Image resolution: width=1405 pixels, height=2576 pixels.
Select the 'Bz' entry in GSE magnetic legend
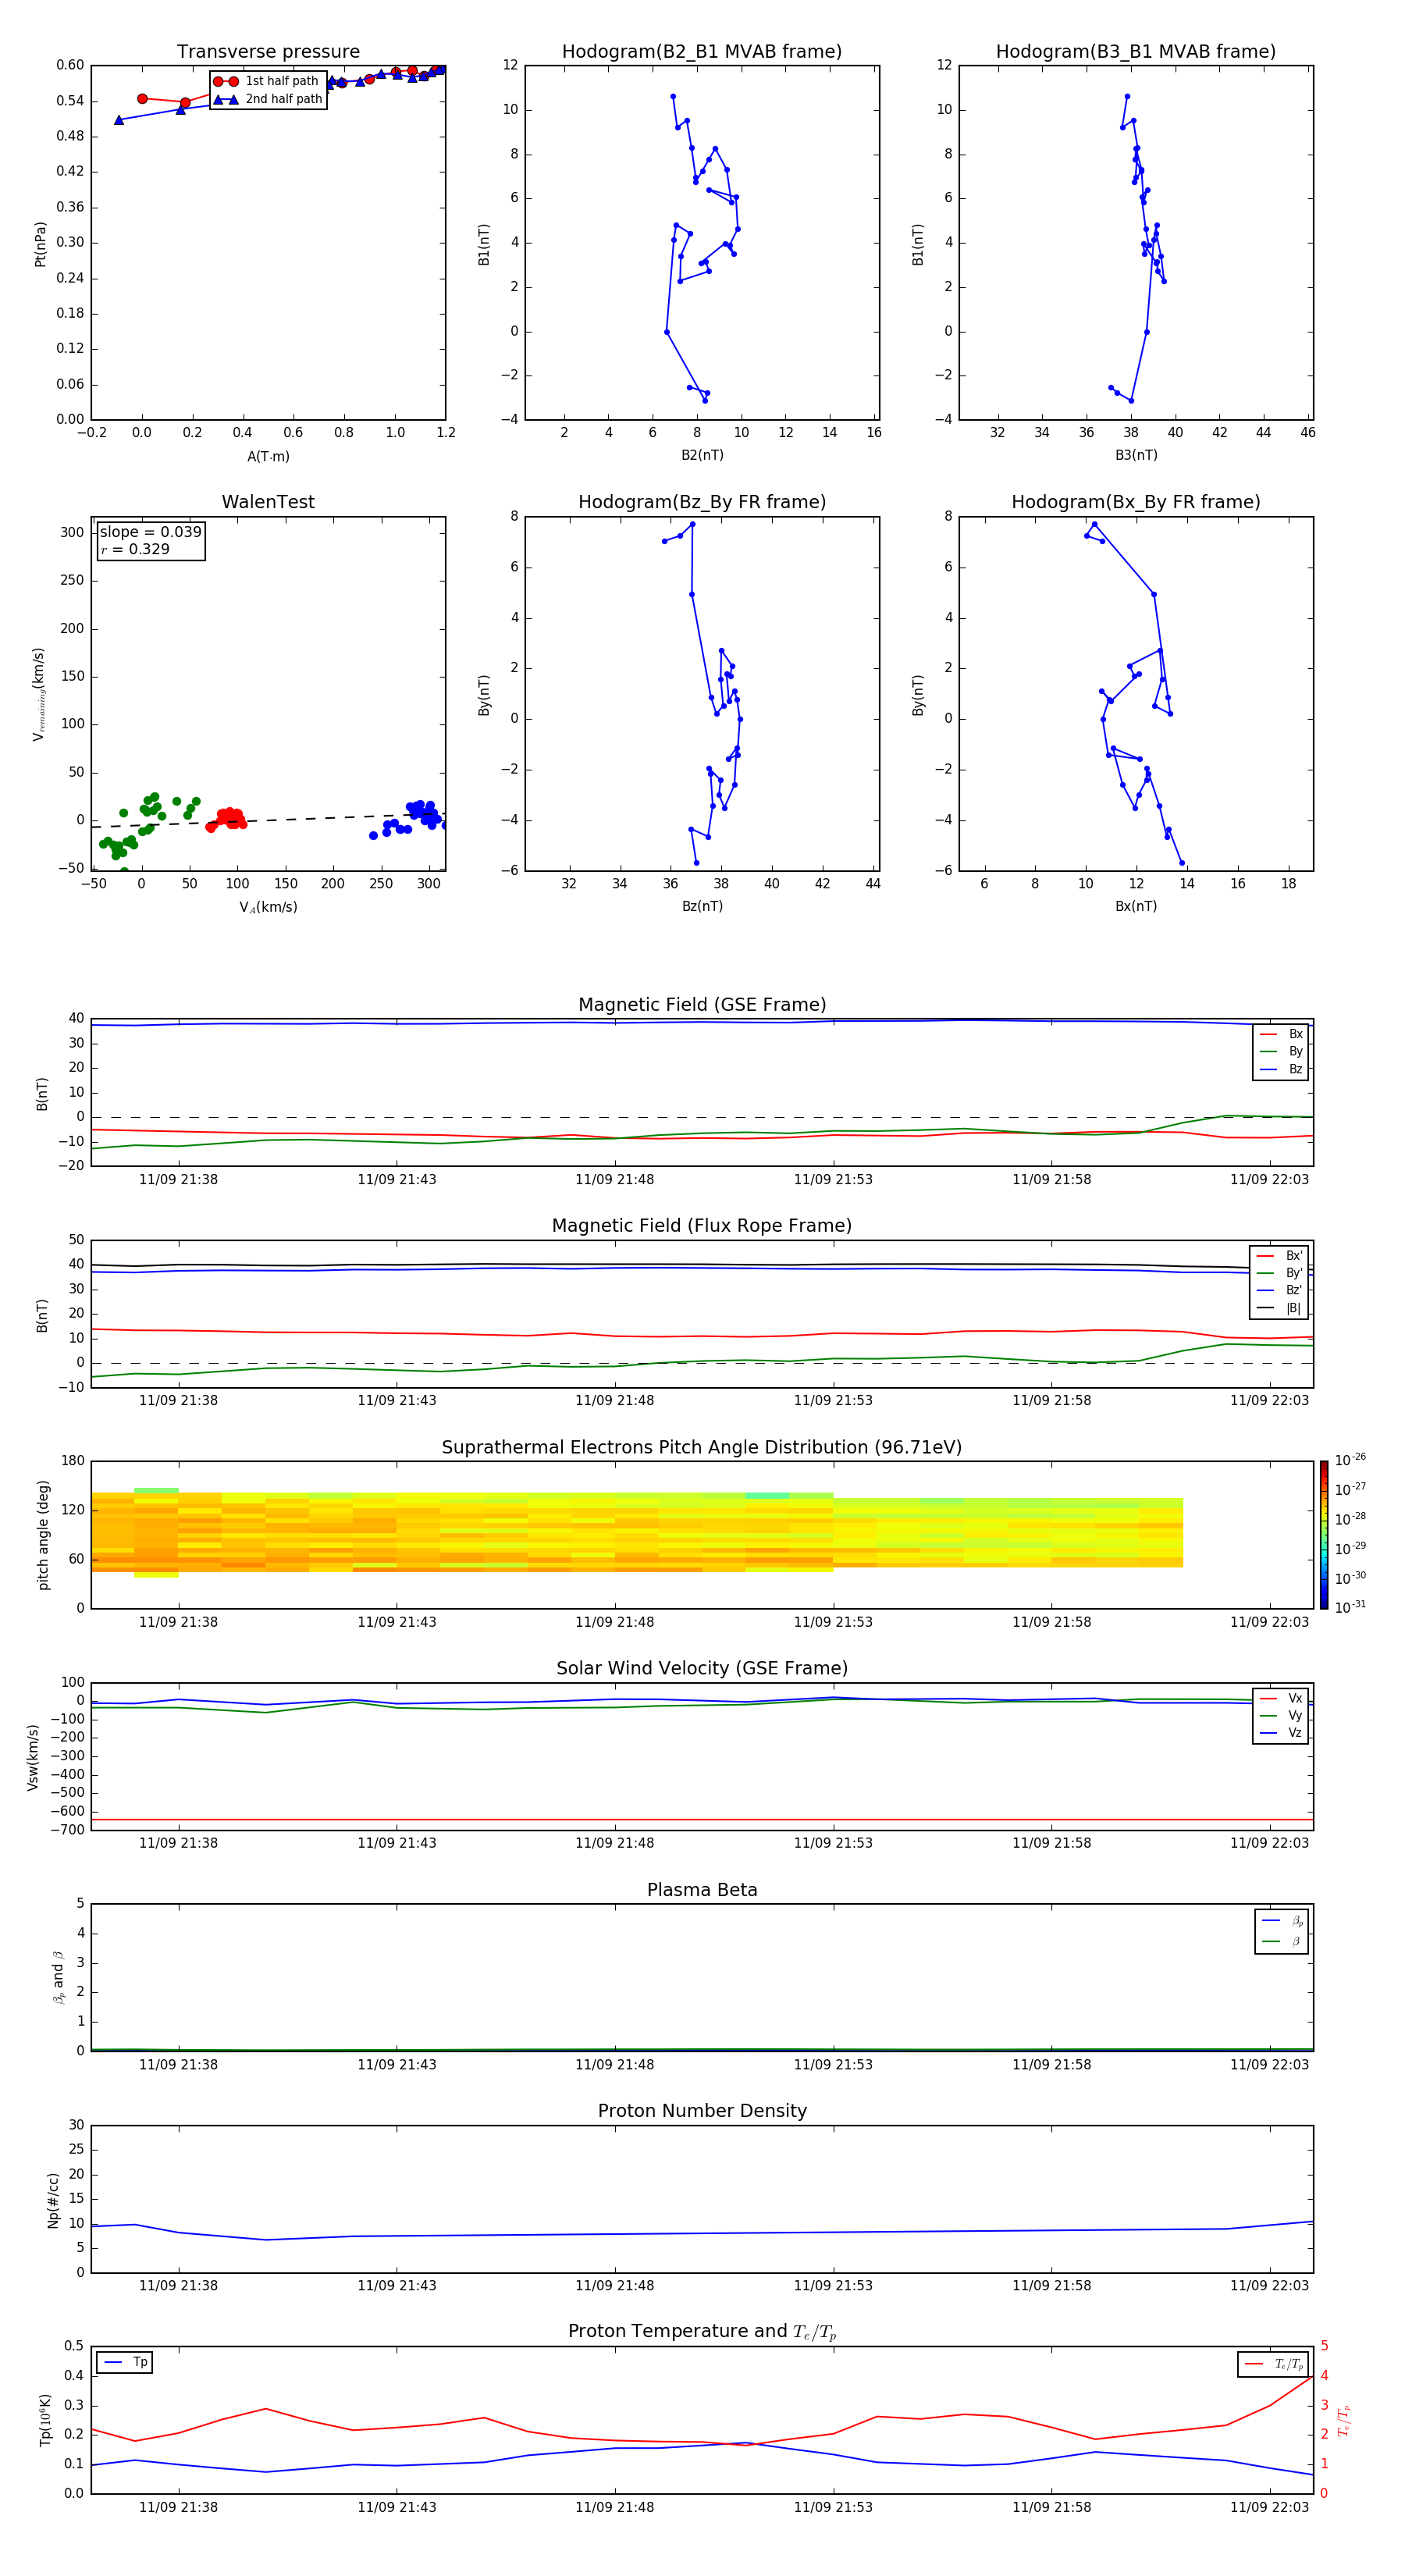(1281, 1069)
